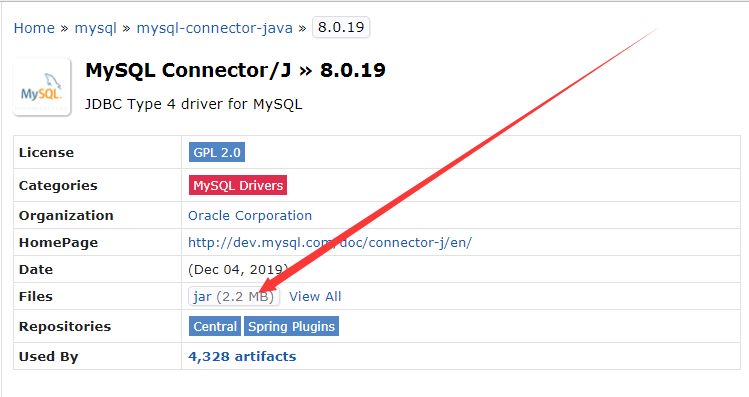Viewport: 749px width, 397px height.
Task: Select the Repositories row label
Action: (x=65, y=326)
